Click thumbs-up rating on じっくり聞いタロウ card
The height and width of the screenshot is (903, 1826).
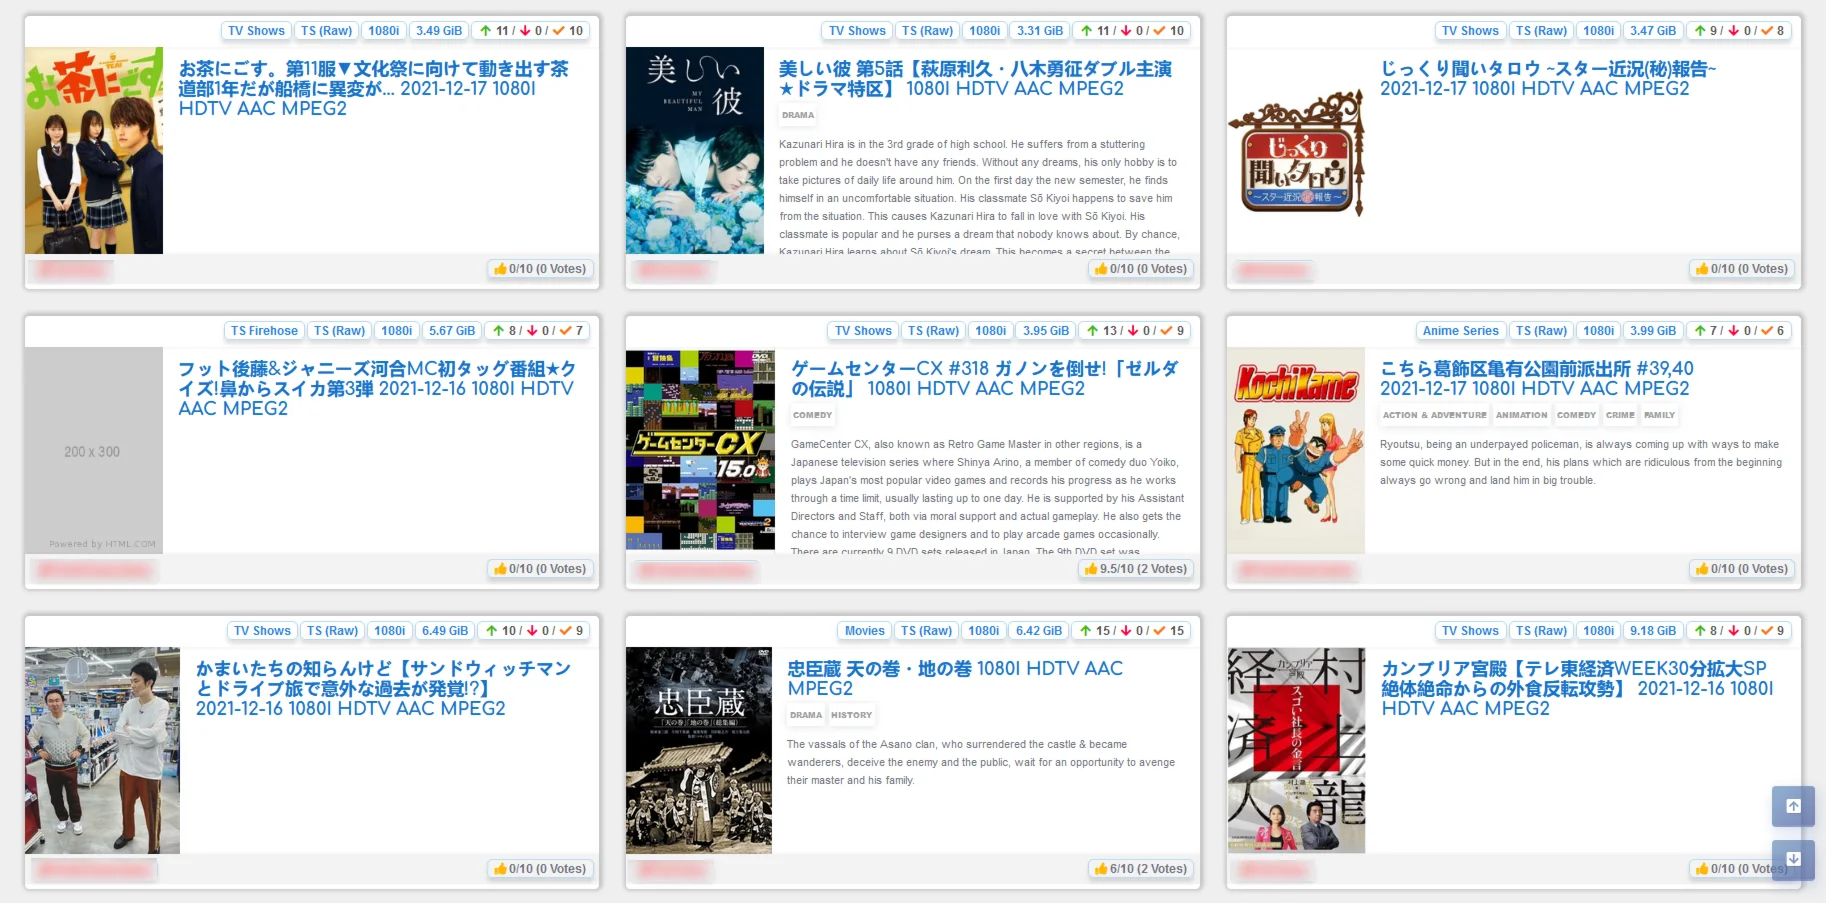coord(1741,269)
